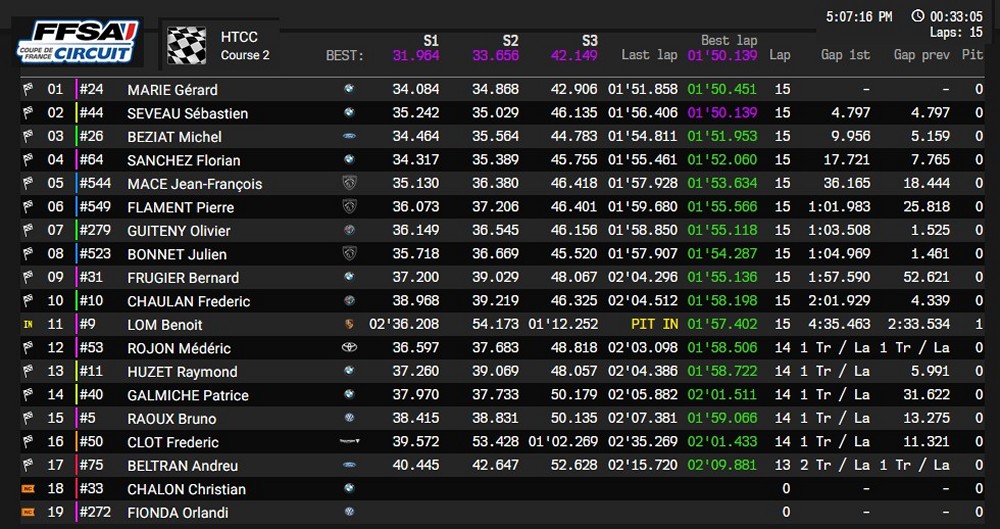Image resolution: width=1000 pixels, height=529 pixels.
Task: Click the Ford badge in BEZIAT Michel's row
Action: tap(349, 136)
